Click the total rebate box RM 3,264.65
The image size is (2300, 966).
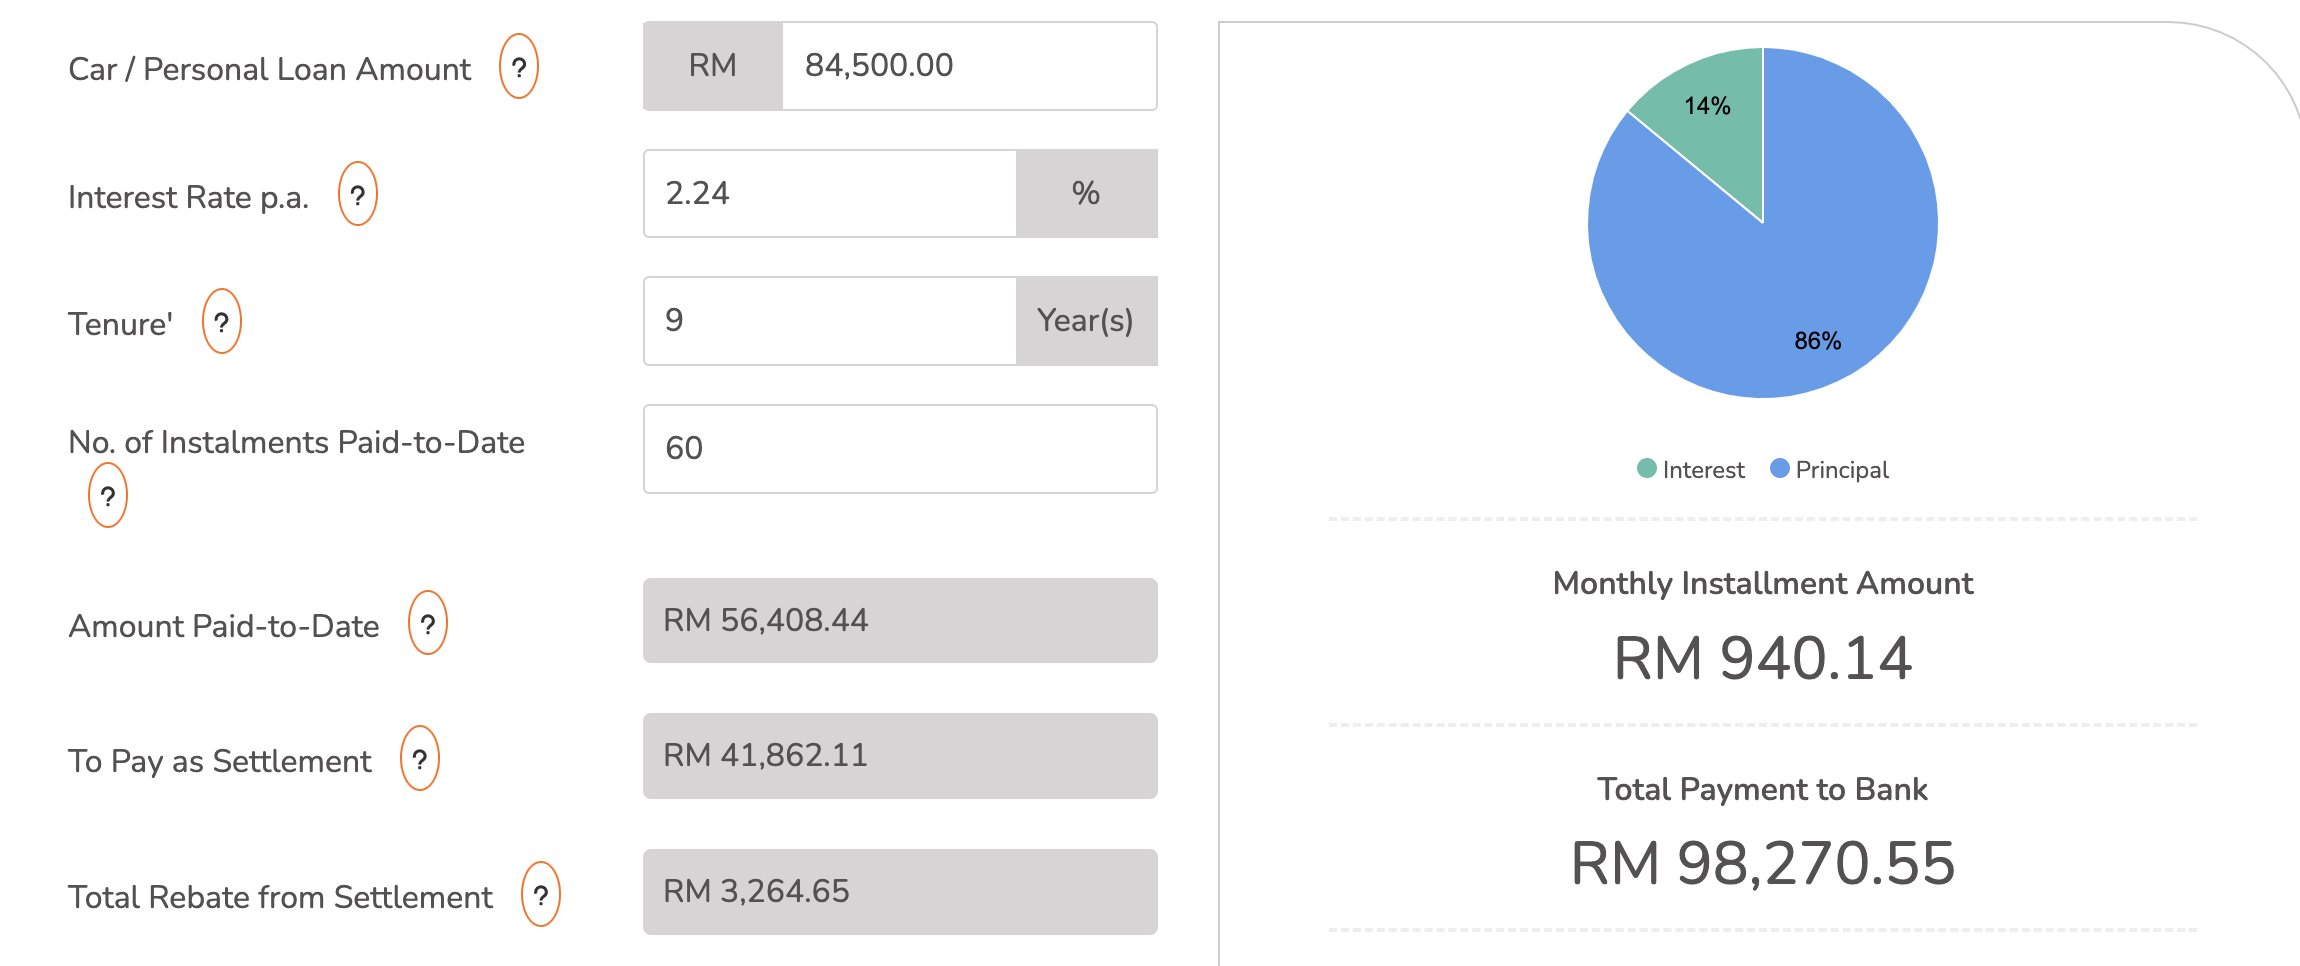click(x=899, y=892)
